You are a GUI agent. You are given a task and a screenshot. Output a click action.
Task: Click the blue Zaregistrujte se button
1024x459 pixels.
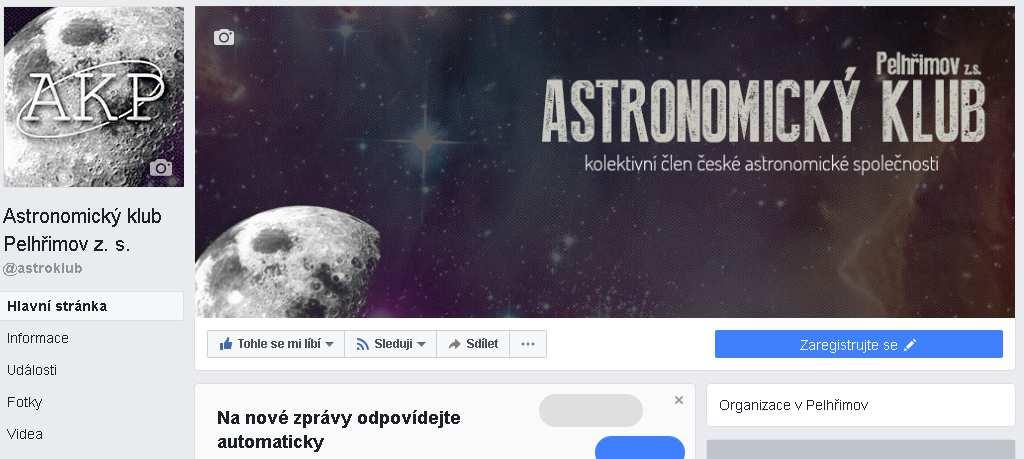(859, 344)
